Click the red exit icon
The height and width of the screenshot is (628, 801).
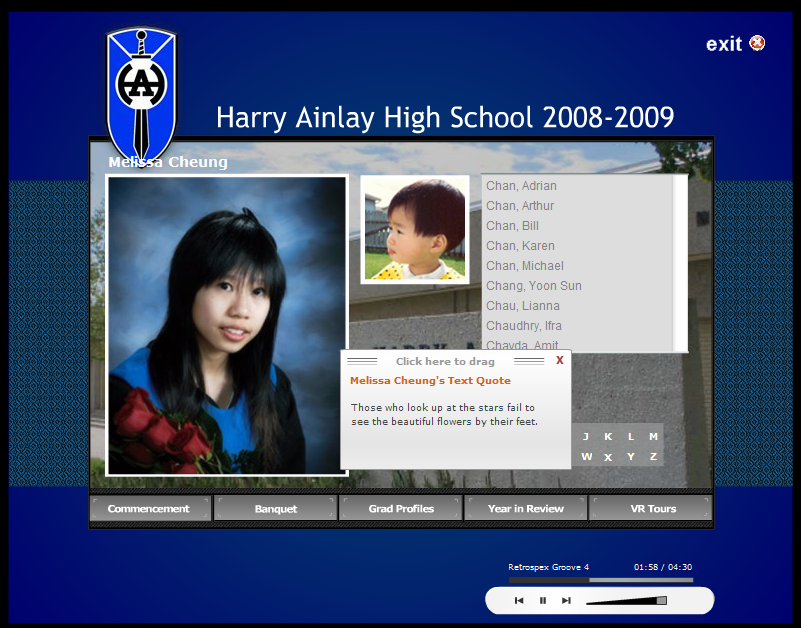click(757, 43)
